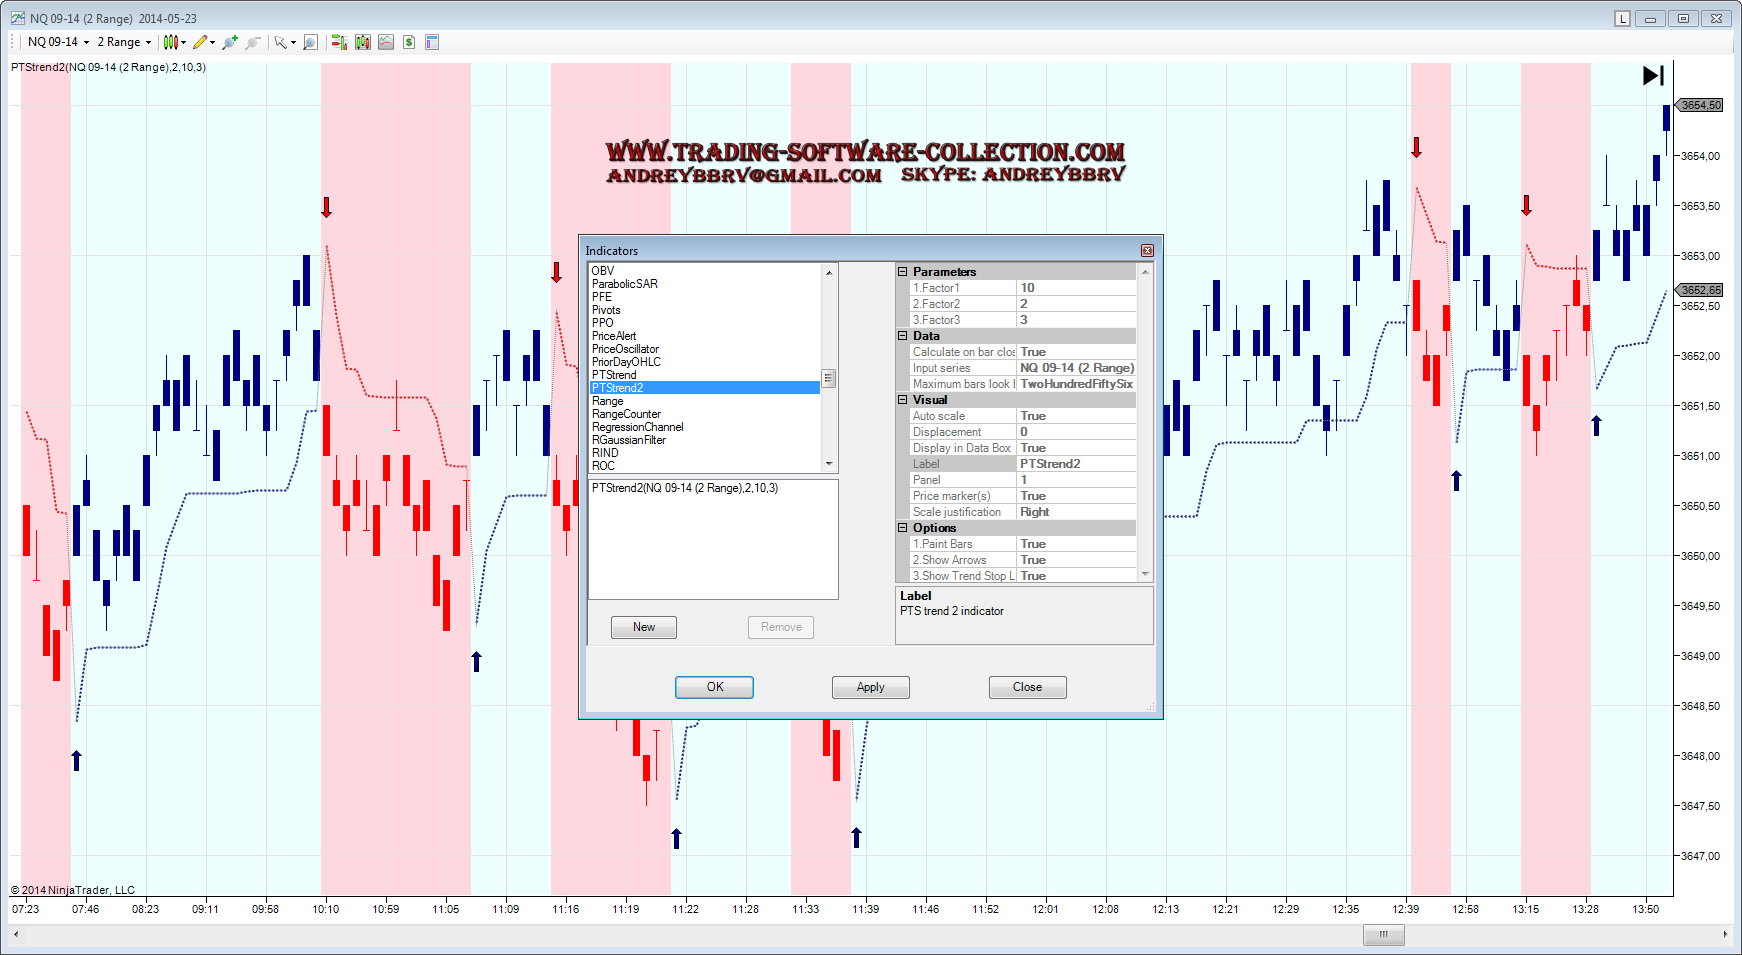Select RegressionChannel in the indicator list
Image resolution: width=1742 pixels, height=955 pixels.
coord(637,427)
